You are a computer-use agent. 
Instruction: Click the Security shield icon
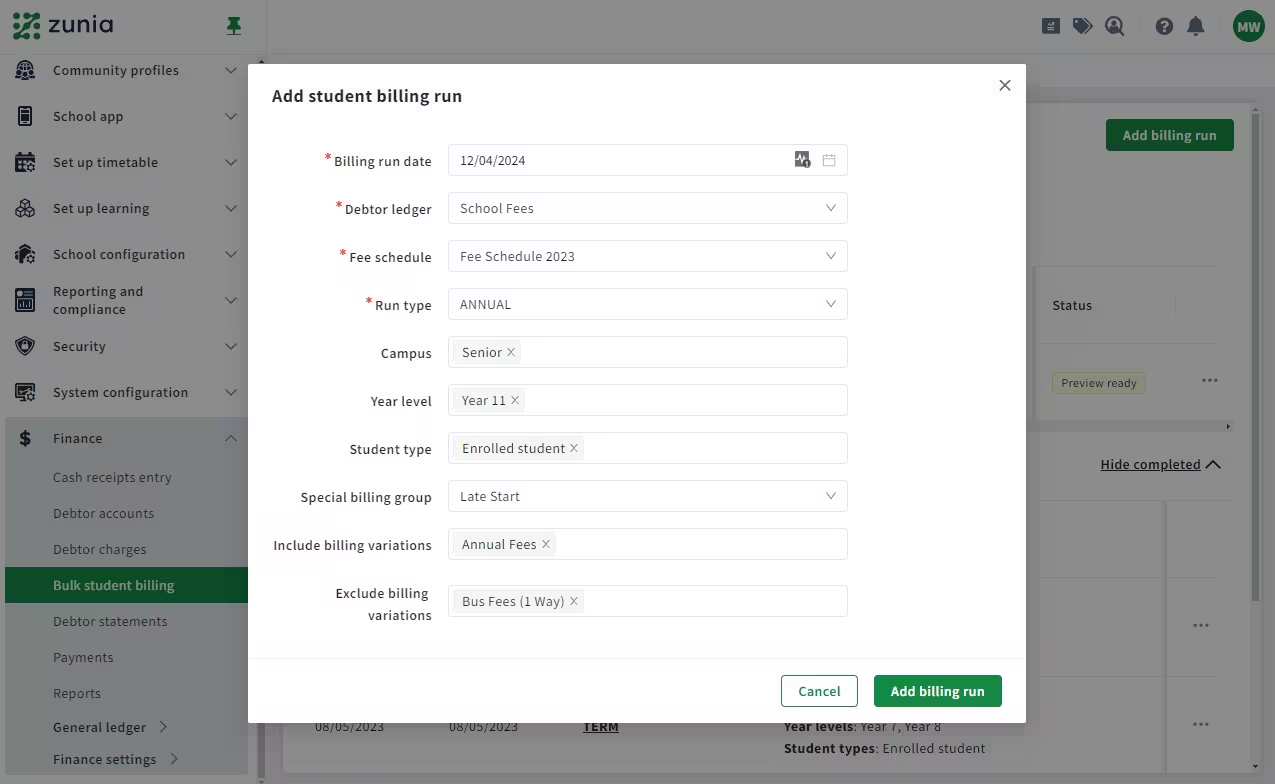(x=25, y=346)
